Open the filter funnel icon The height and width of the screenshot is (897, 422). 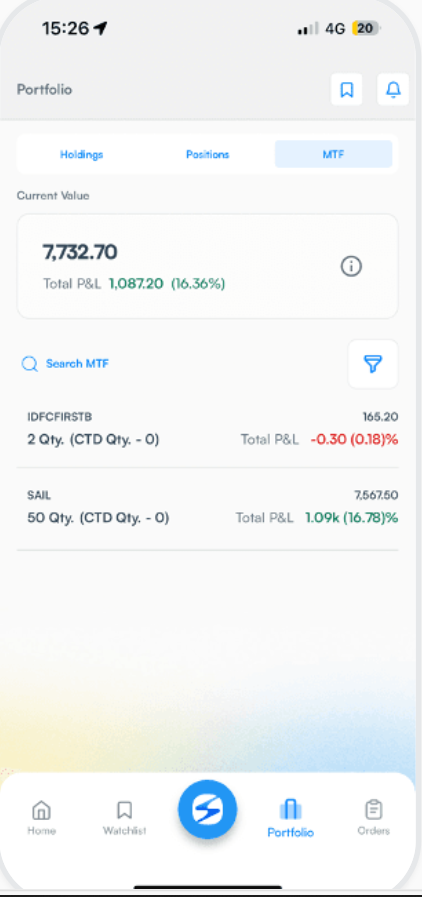pyautogui.click(x=373, y=364)
